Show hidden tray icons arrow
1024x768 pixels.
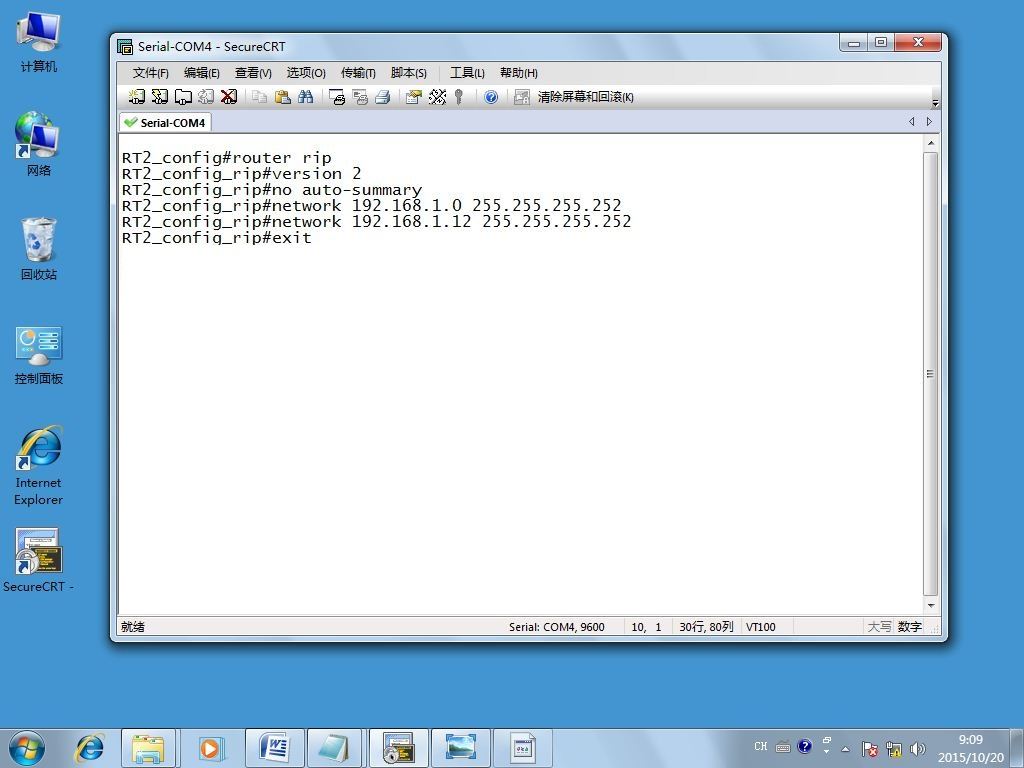point(845,749)
